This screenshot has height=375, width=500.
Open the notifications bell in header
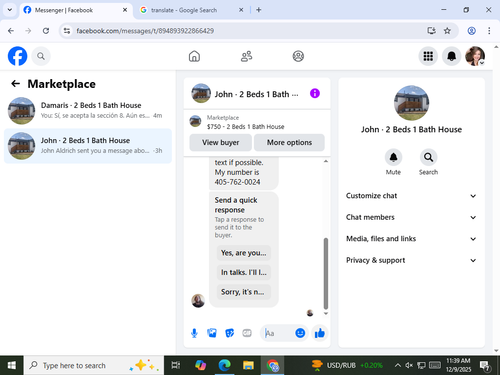451,56
